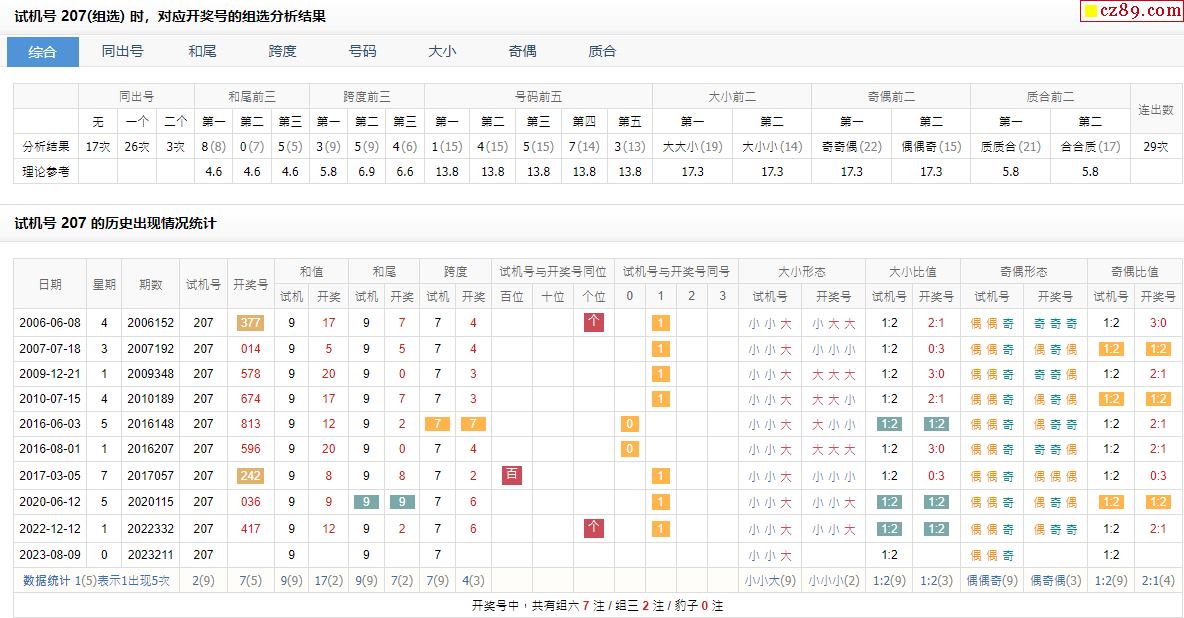The height and width of the screenshot is (618, 1184).
Task: Click orange 1 badge in 2007-07-18 row
Action: pos(661,349)
